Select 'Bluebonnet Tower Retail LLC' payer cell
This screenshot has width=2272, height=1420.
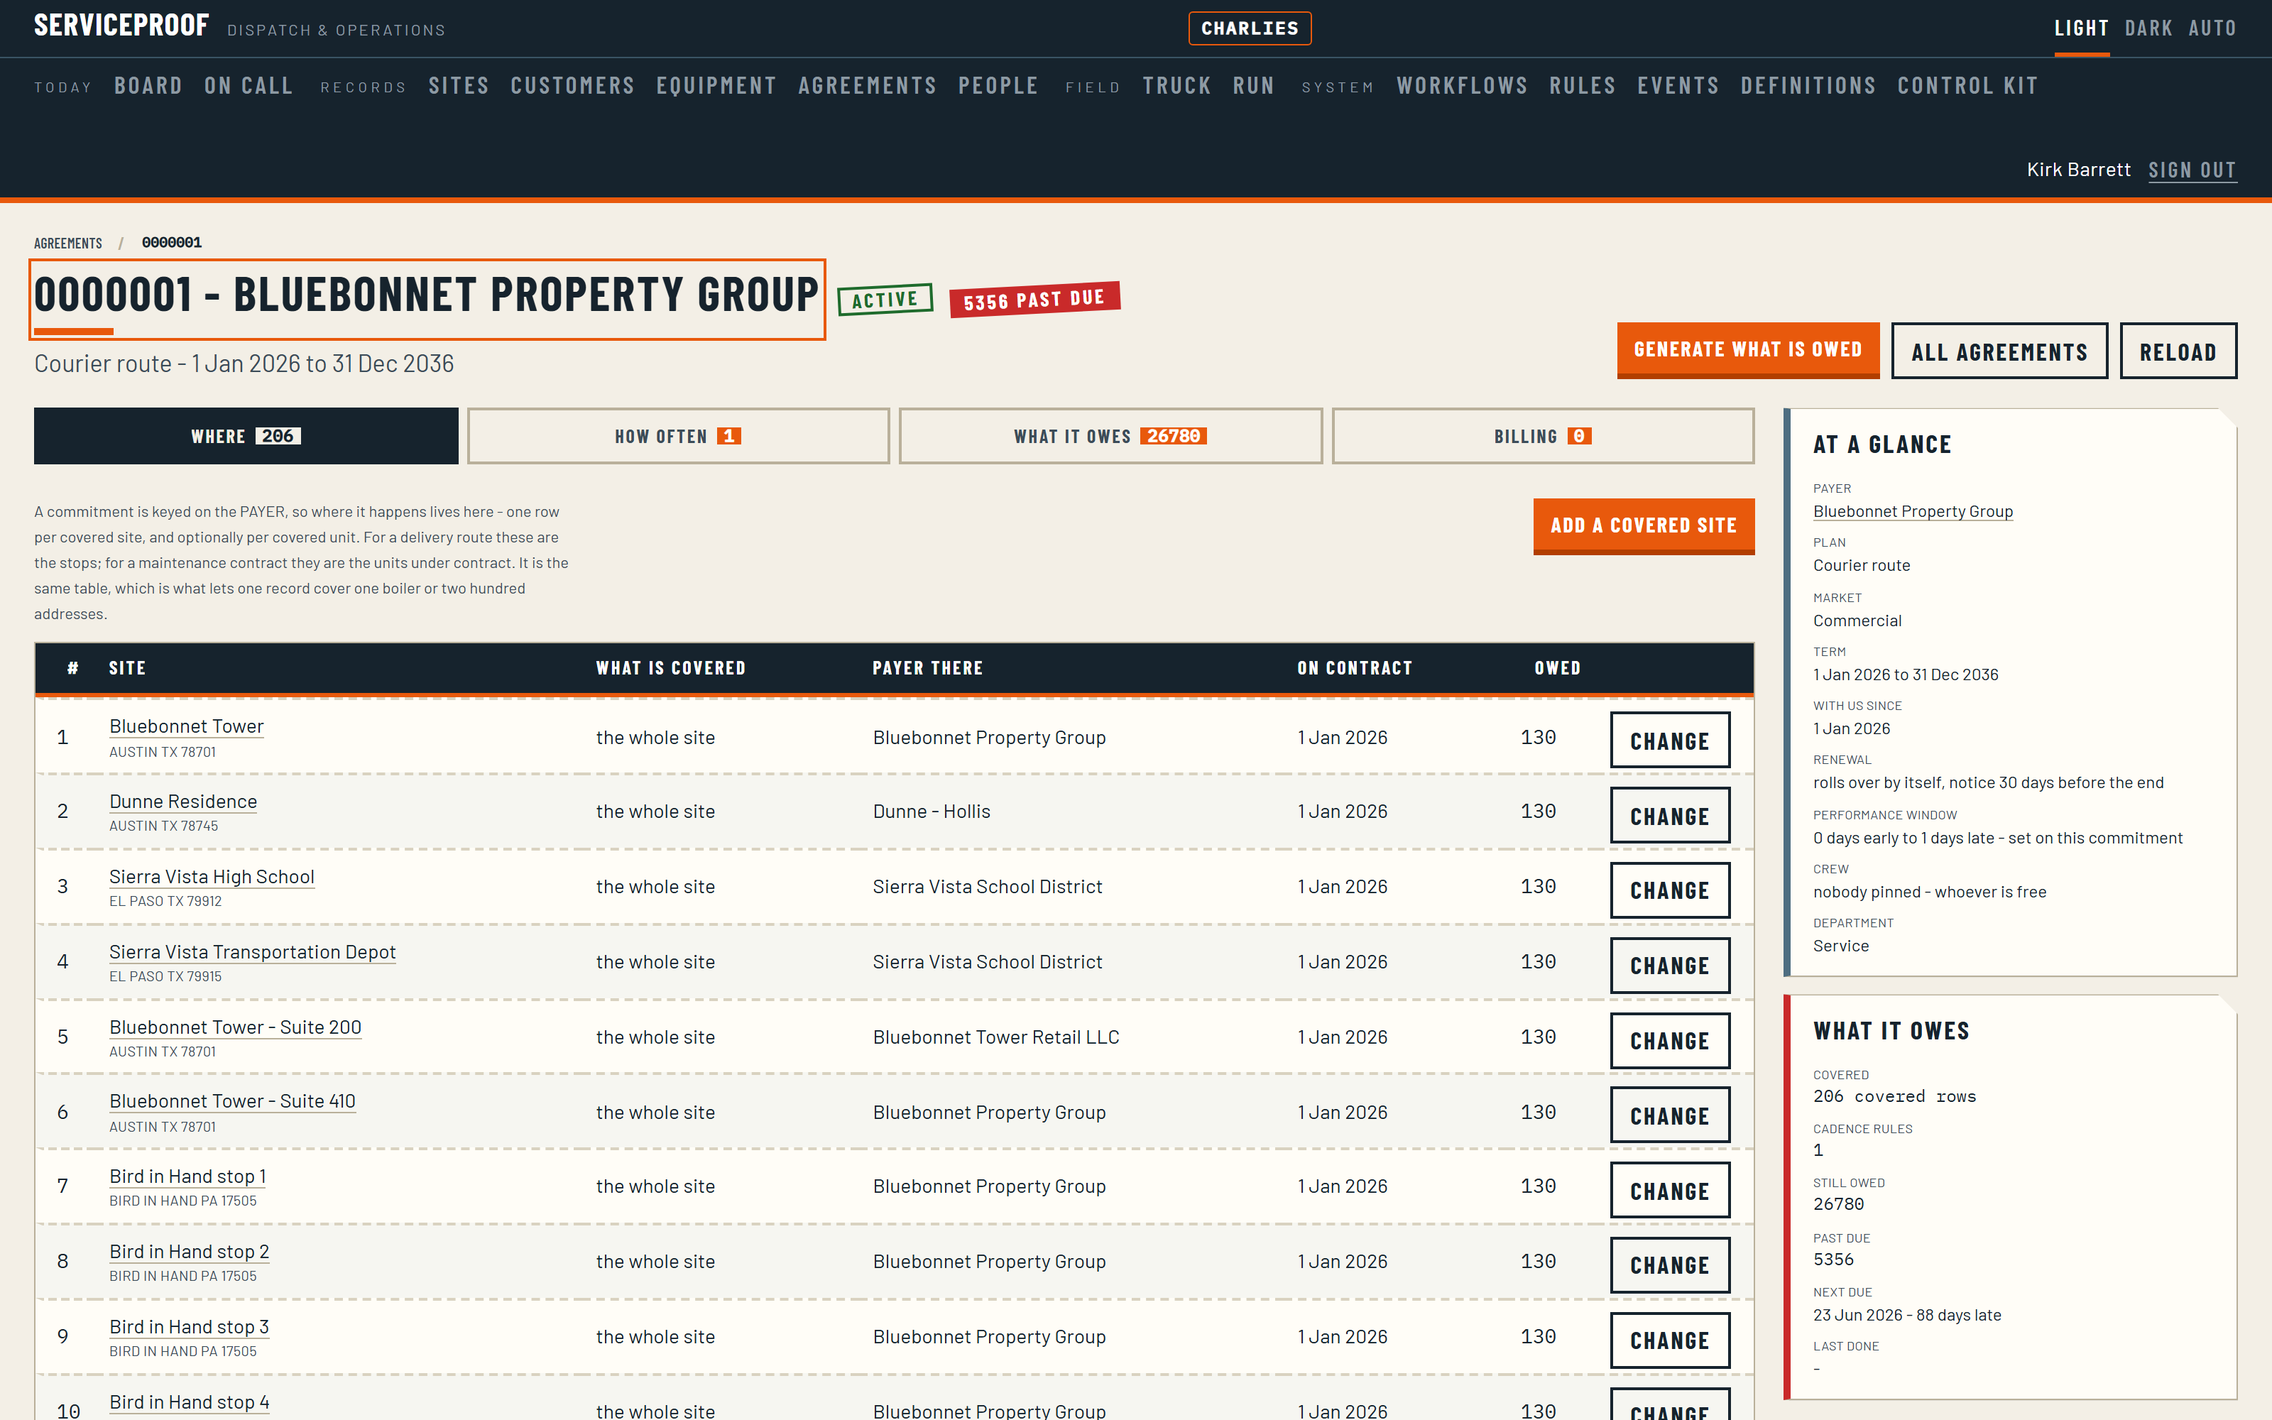pos(996,1038)
